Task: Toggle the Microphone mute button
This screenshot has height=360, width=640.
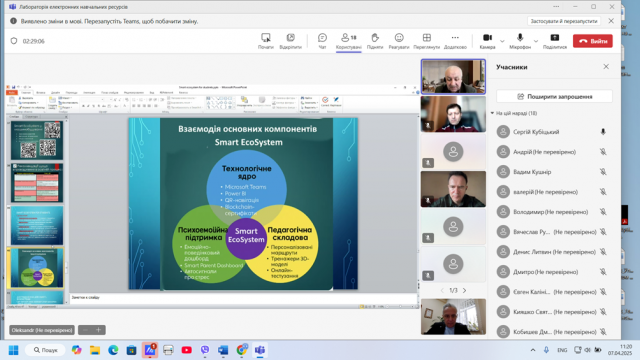Action: point(520,41)
